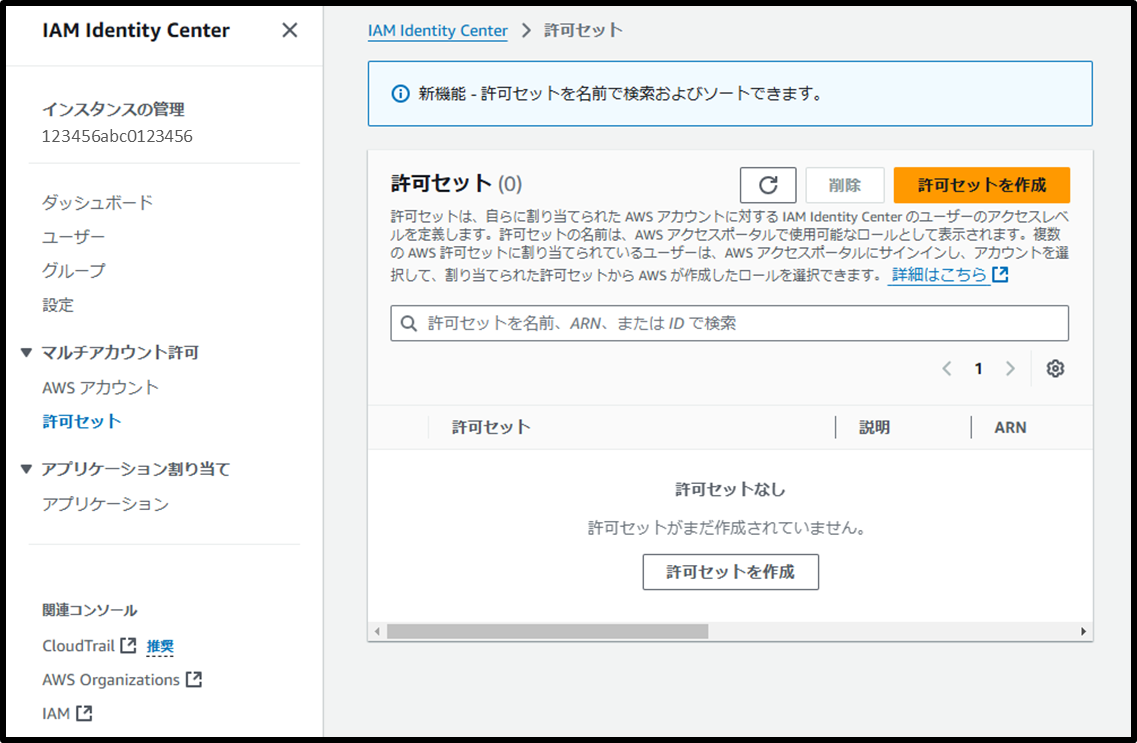This screenshot has height=743, width=1137.
Task: Click the scrollbar right arrow
Action: pyautogui.click(x=1083, y=631)
